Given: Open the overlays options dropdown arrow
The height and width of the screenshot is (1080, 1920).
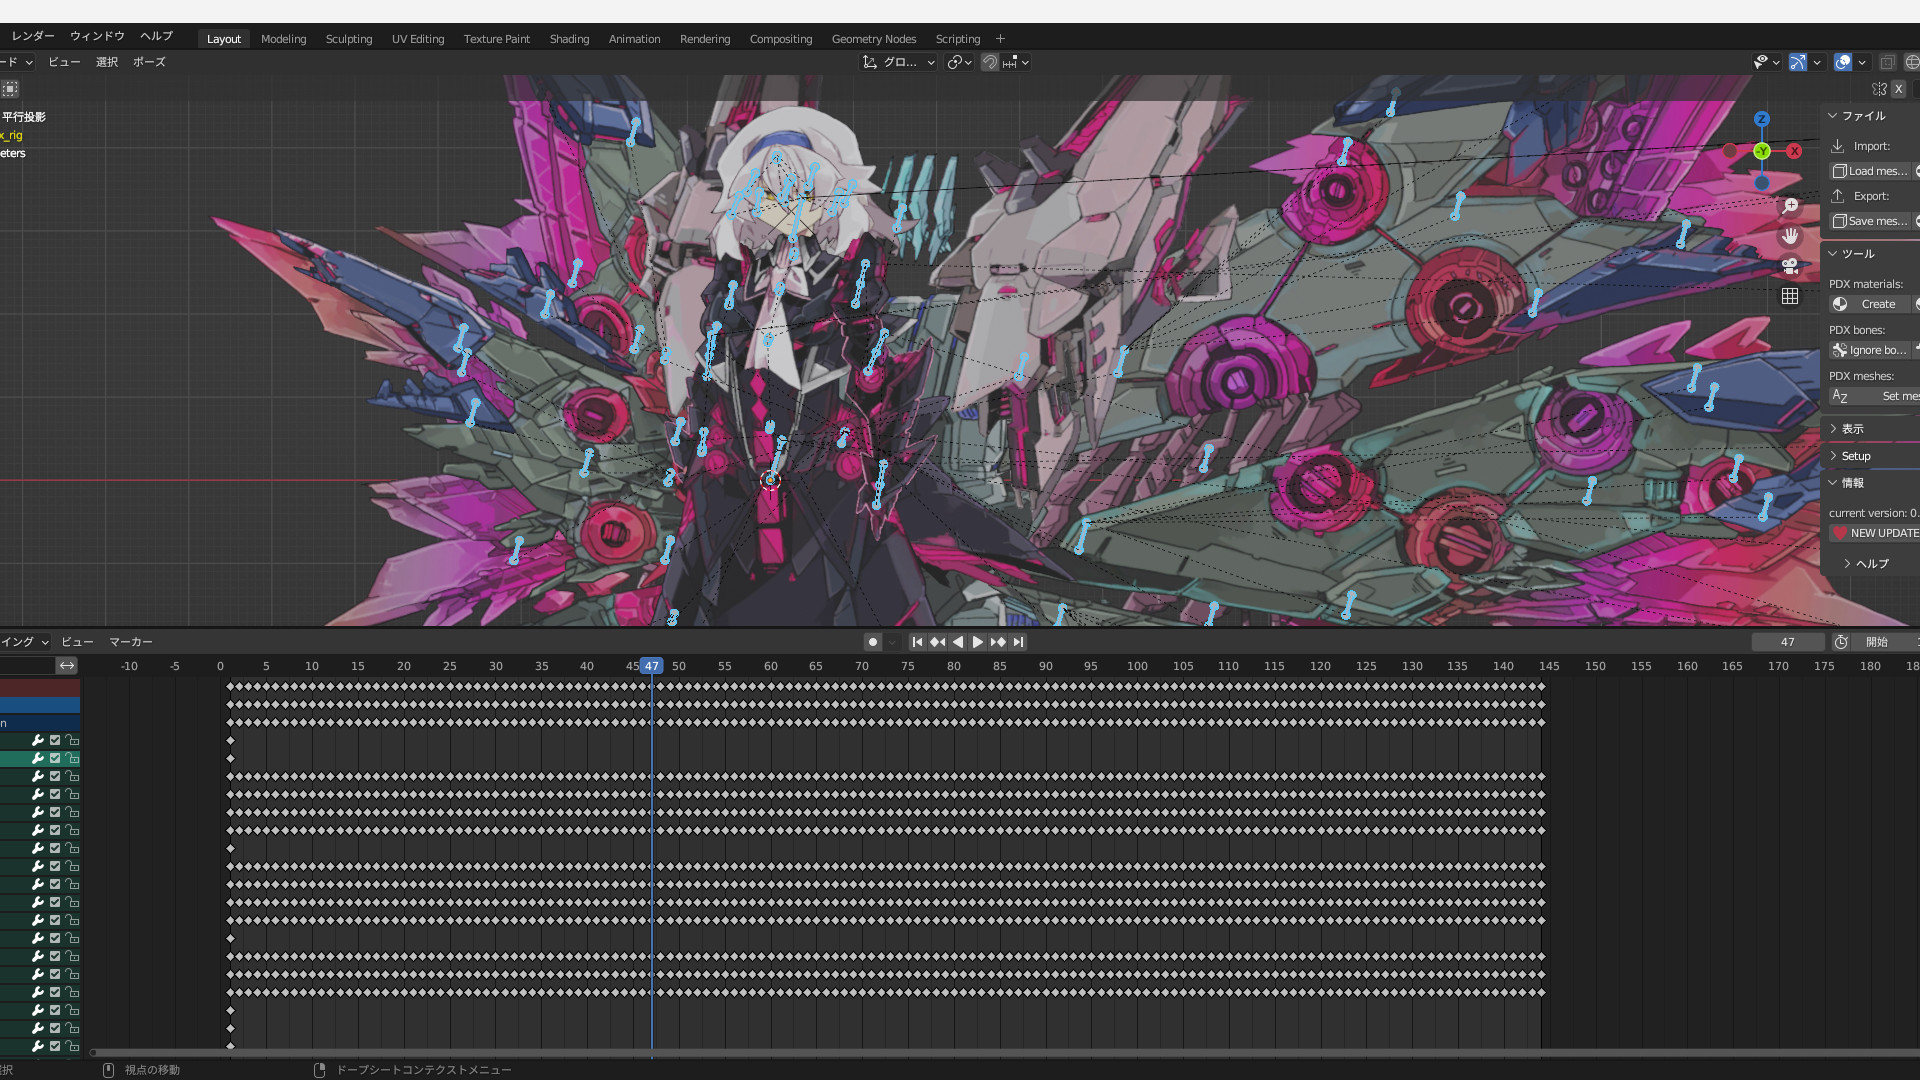Looking at the screenshot, I should [1862, 62].
